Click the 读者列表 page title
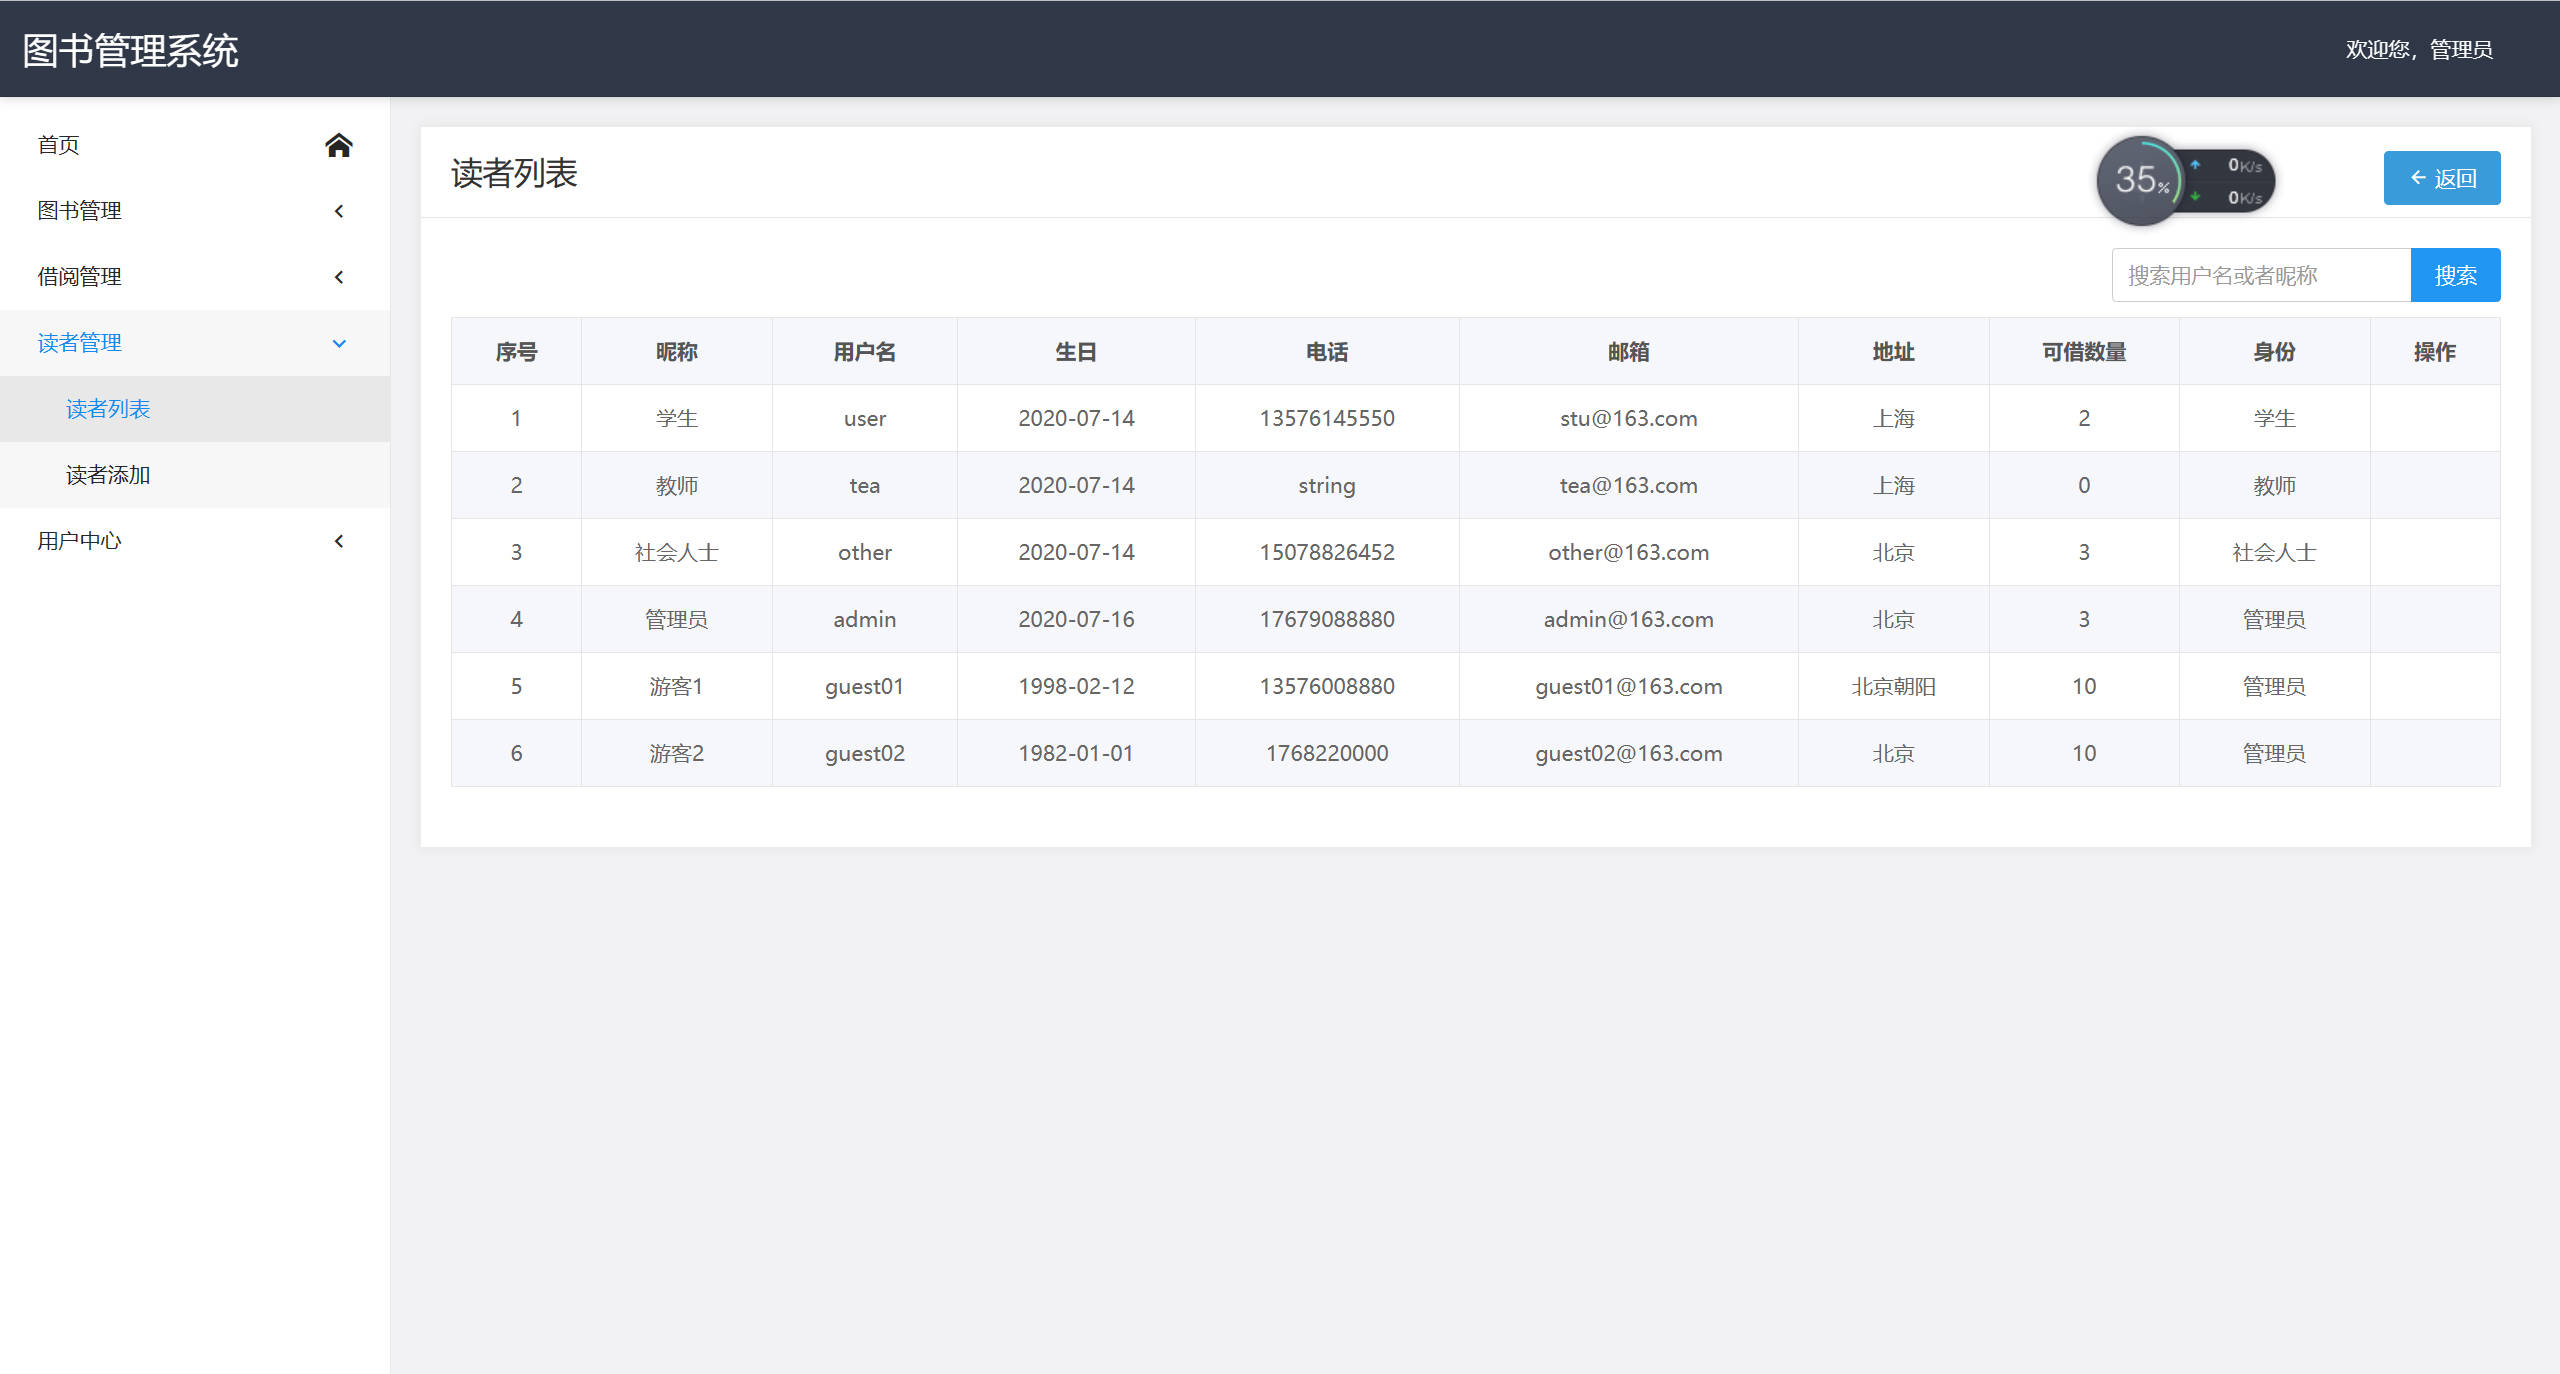 click(x=515, y=175)
